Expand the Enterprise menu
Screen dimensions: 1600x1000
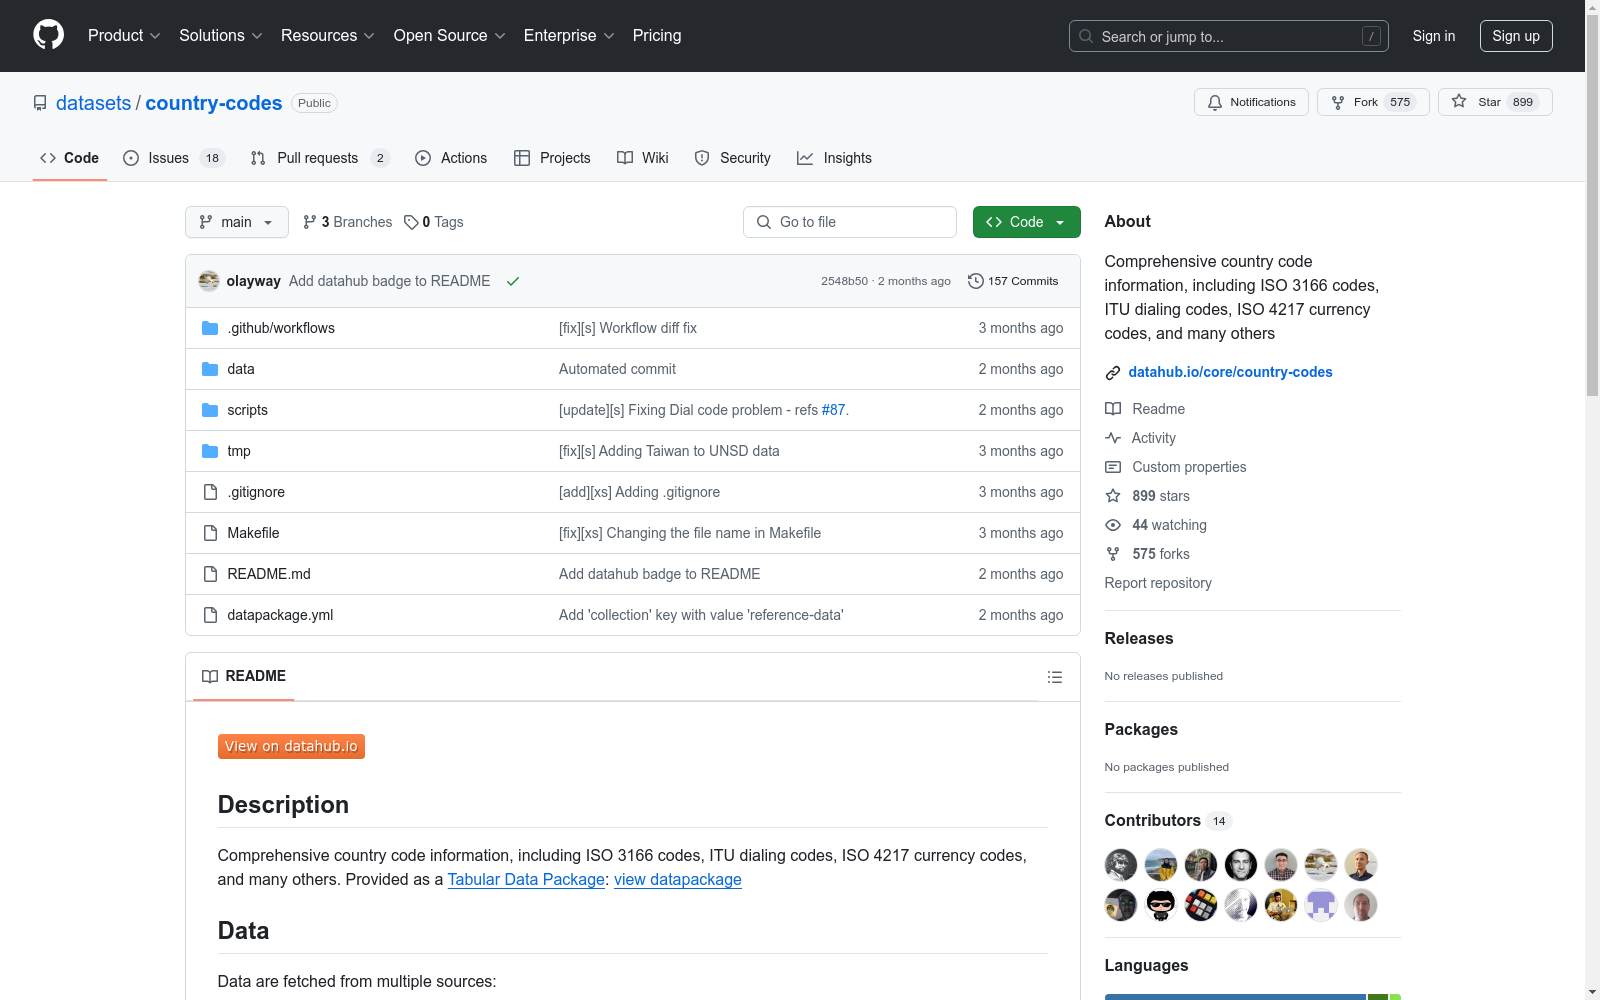(x=569, y=36)
